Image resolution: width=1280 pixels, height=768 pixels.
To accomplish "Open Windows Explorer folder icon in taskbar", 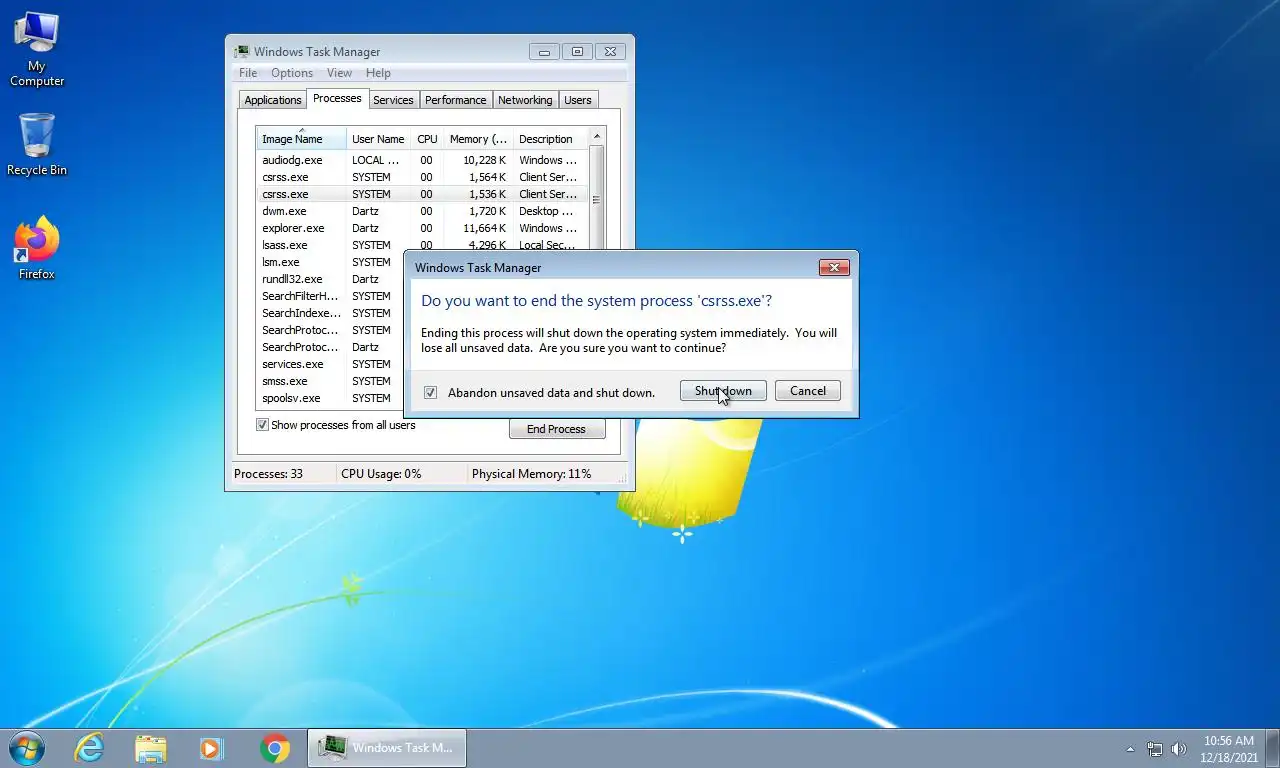I will [x=151, y=748].
